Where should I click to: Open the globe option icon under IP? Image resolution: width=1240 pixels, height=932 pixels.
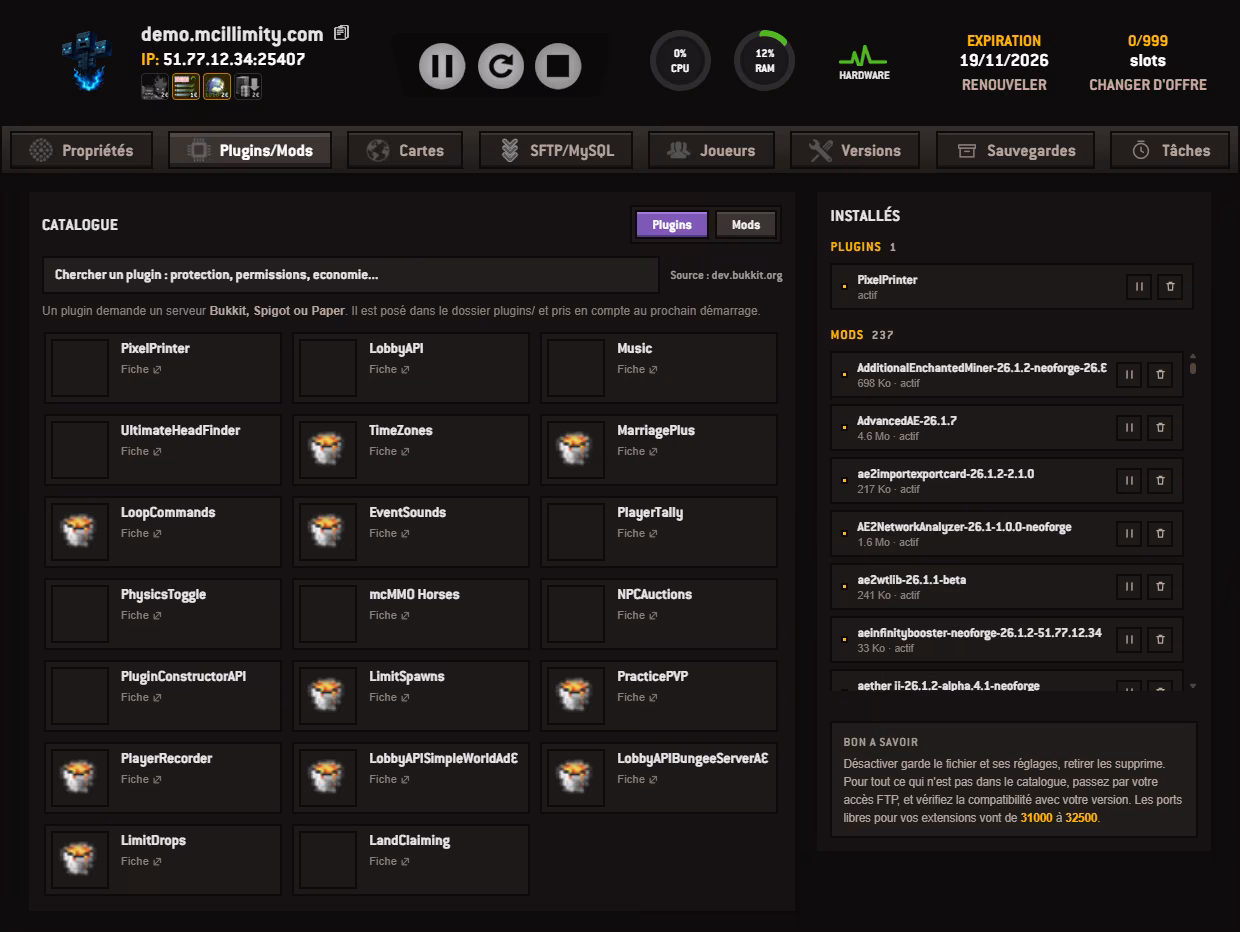[217, 87]
